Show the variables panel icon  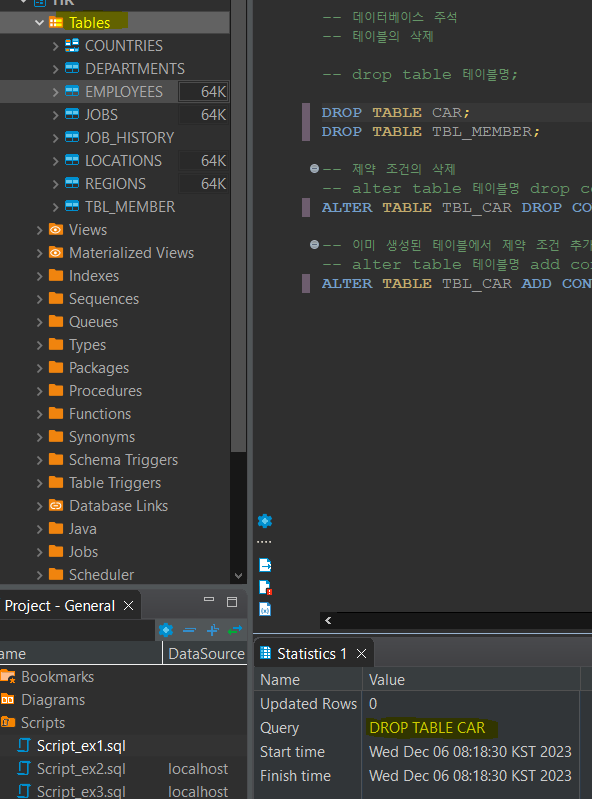tap(265, 609)
